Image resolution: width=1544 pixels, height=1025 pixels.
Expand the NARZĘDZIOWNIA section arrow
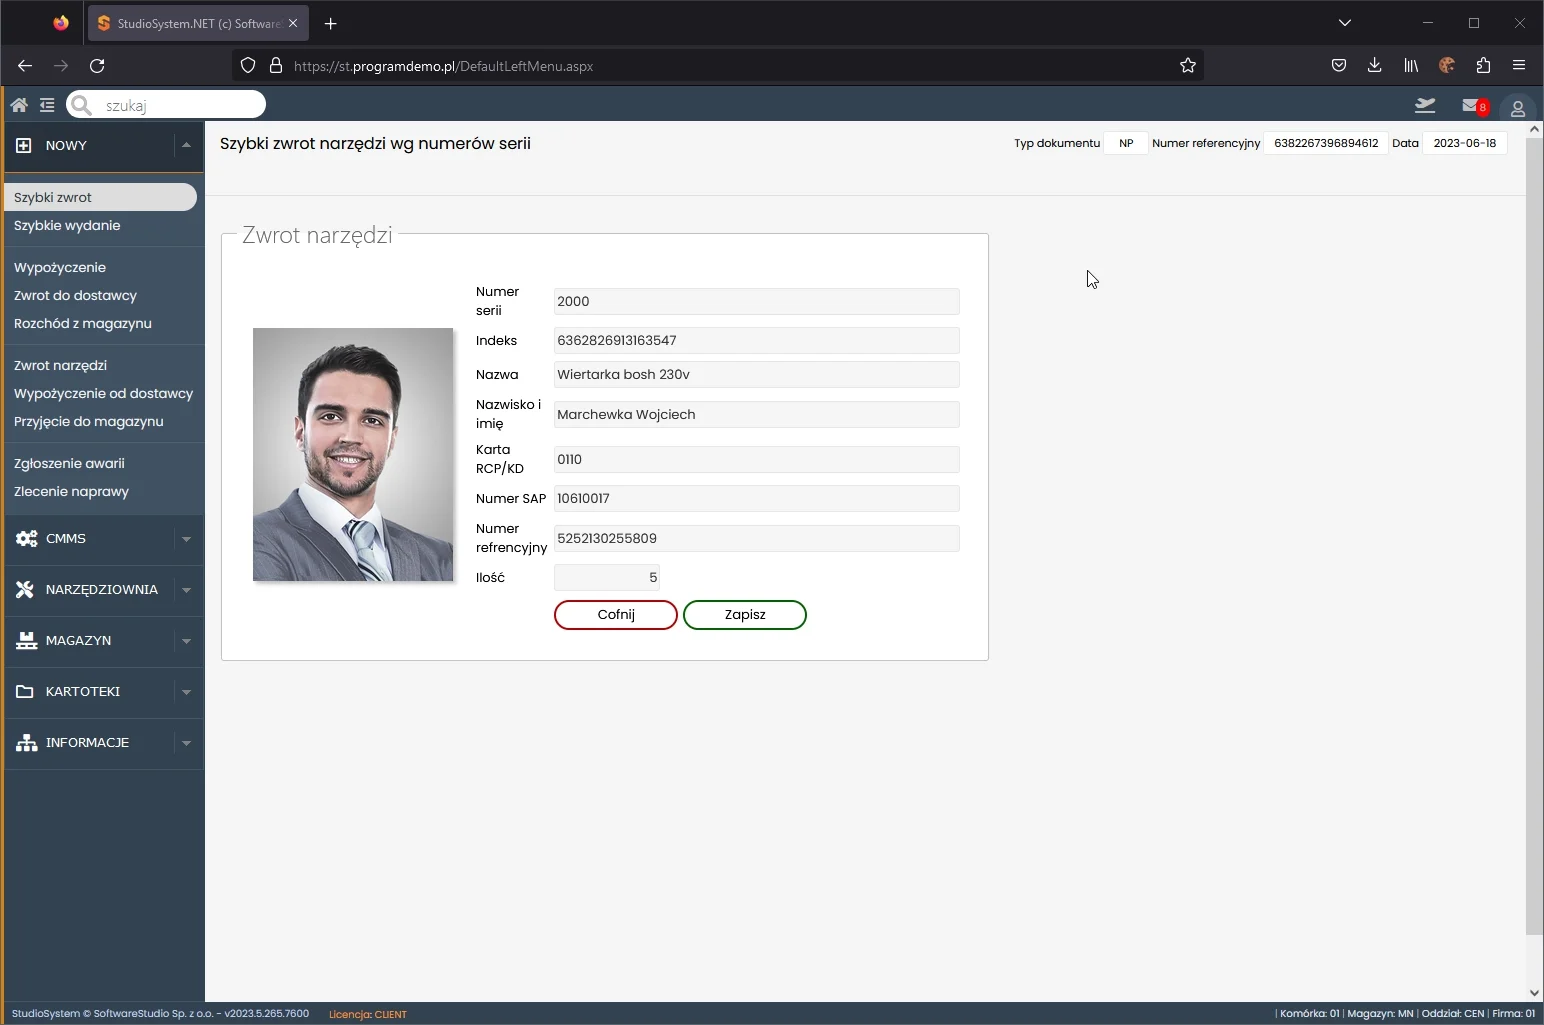(x=186, y=590)
